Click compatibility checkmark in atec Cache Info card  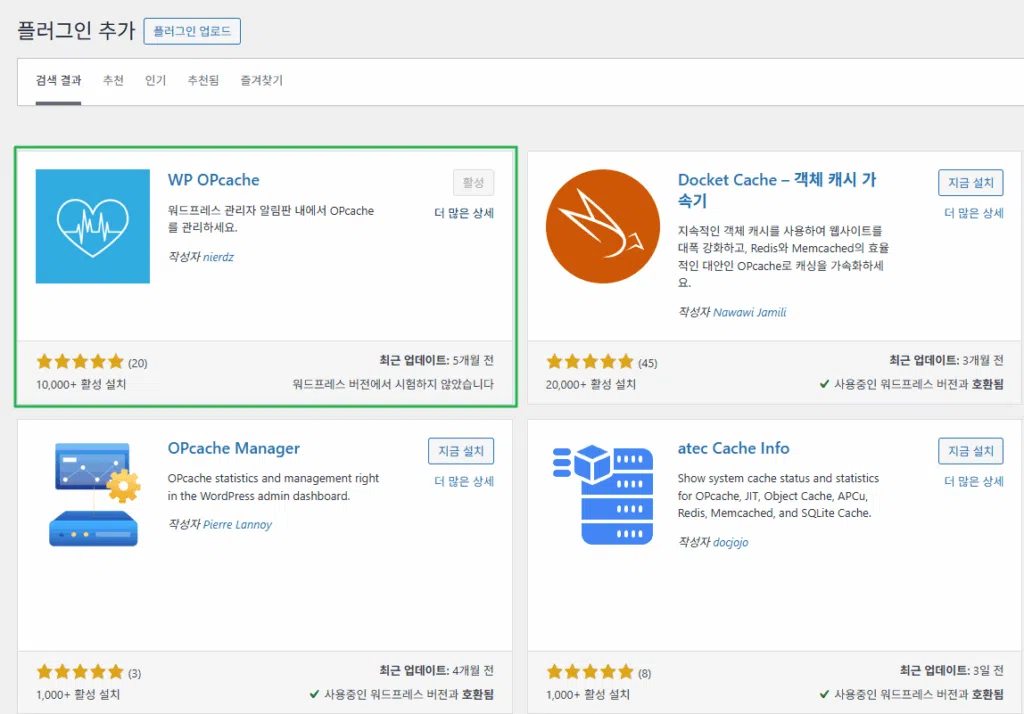(824, 694)
